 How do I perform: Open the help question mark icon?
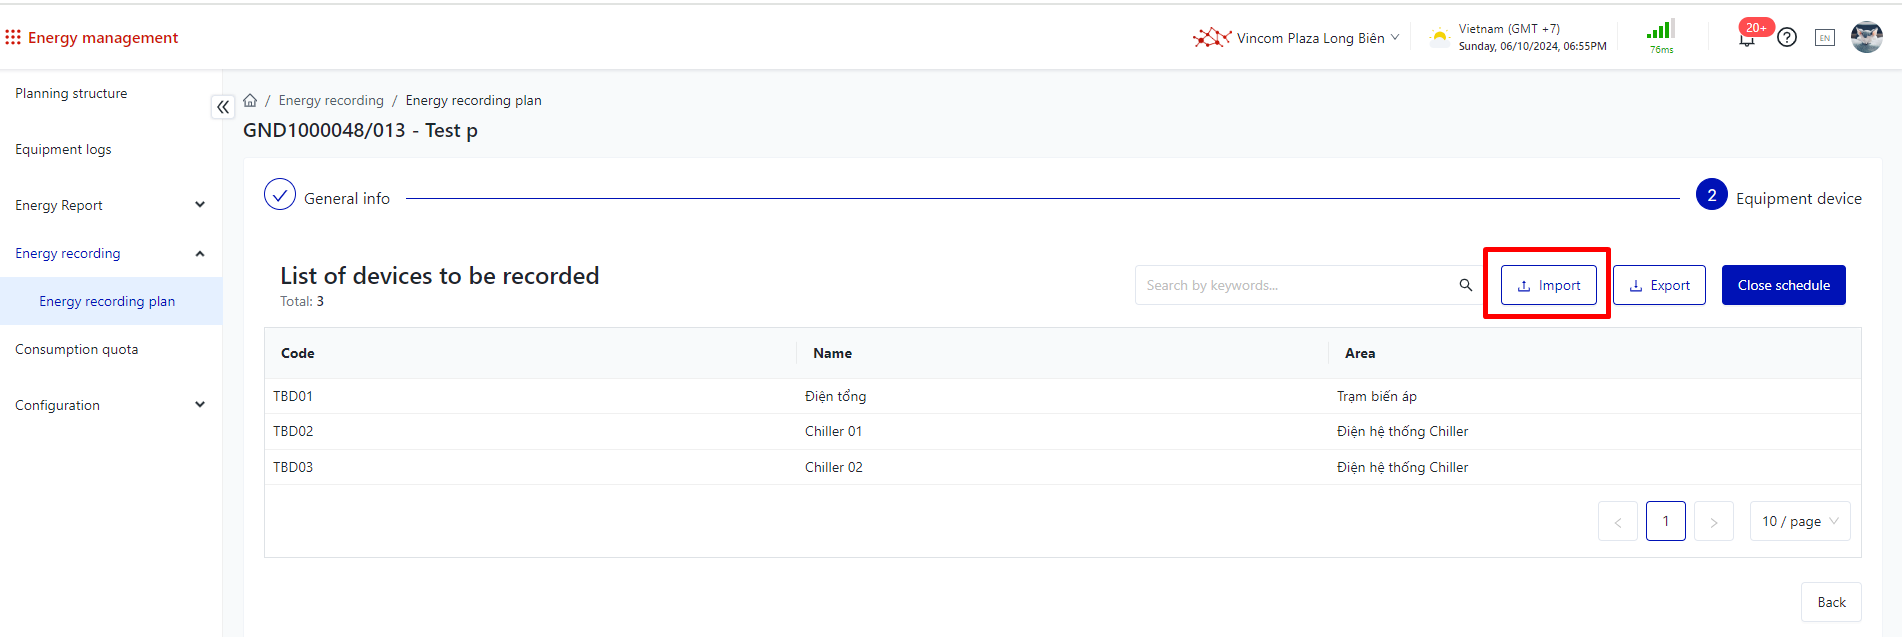tap(1787, 38)
